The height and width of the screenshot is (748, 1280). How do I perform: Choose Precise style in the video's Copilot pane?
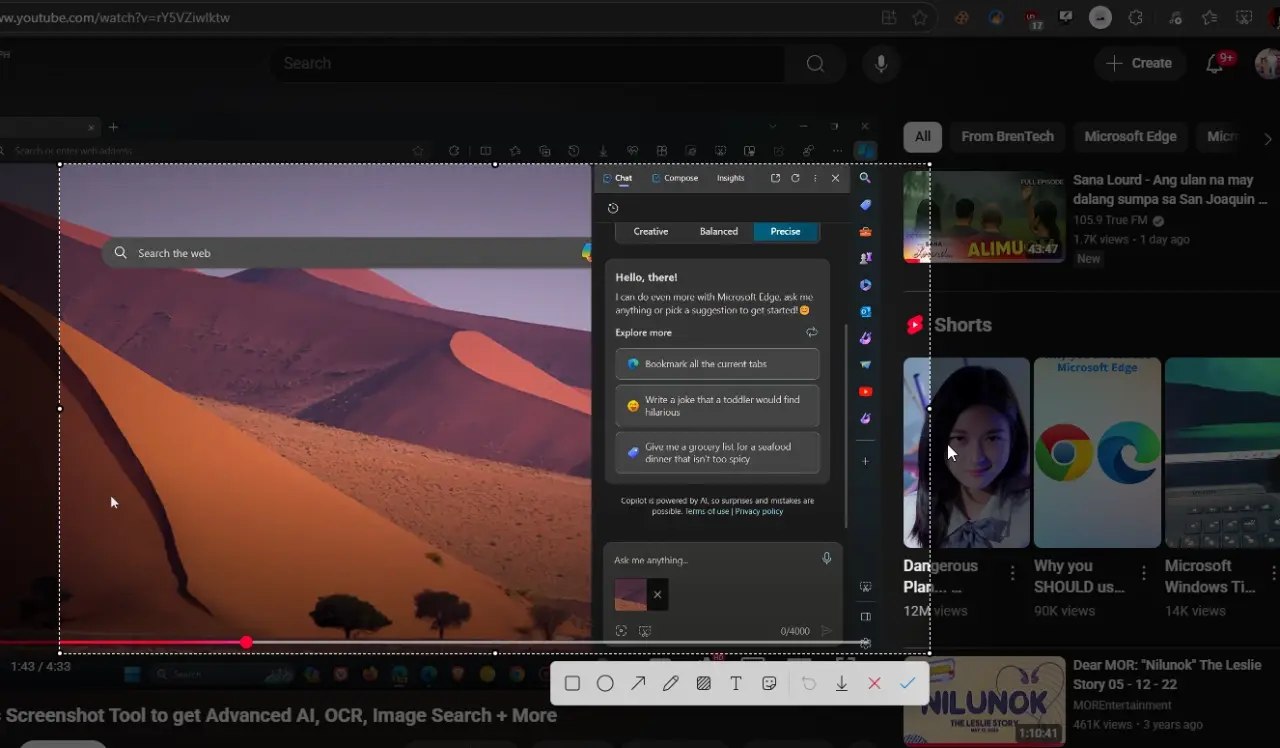785,231
